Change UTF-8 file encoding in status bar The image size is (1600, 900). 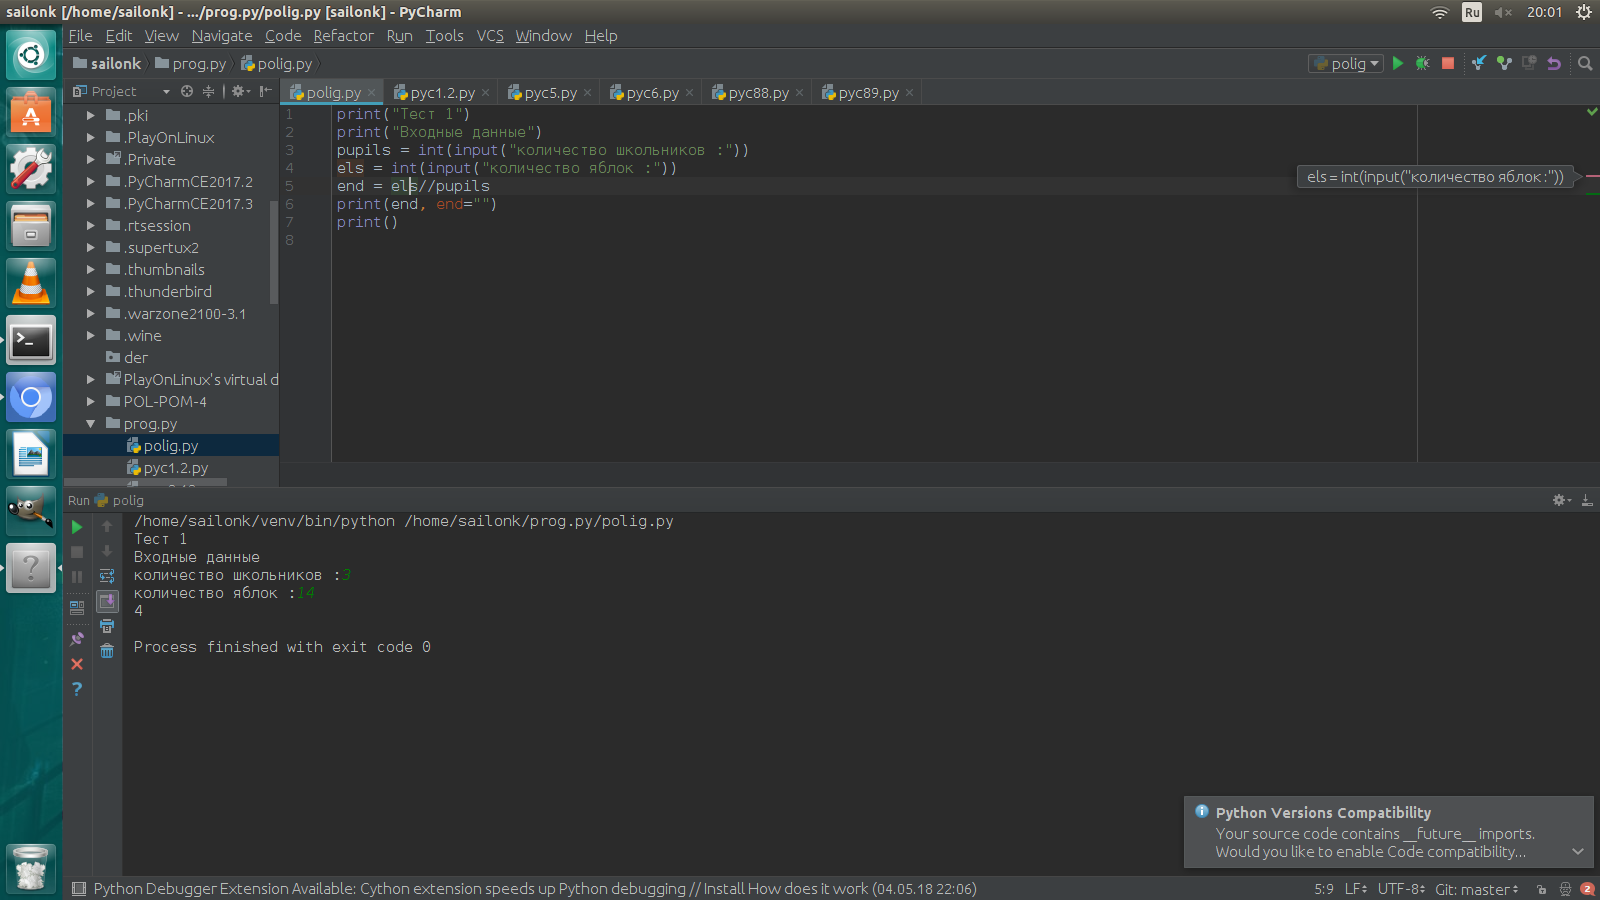pos(1401,889)
